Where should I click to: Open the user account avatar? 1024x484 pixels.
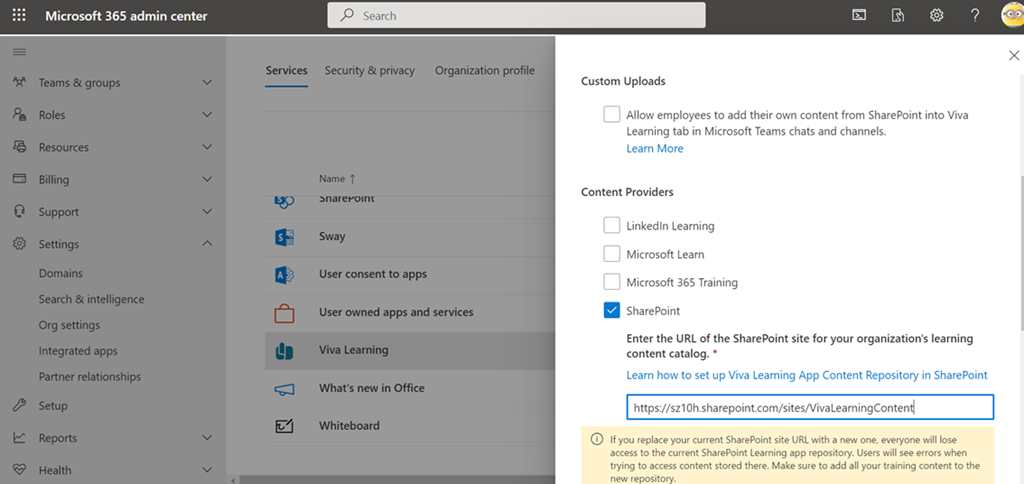coord(1011,15)
